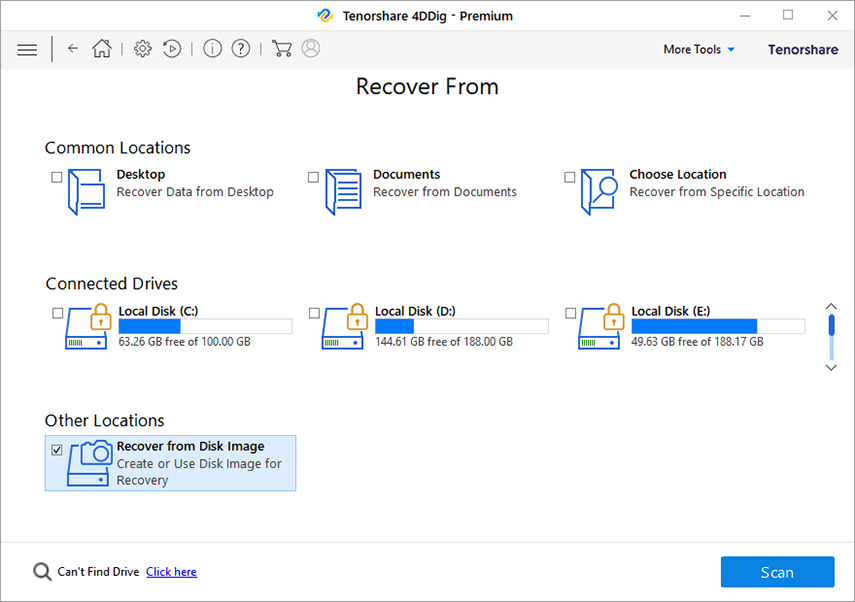Image resolution: width=855 pixels, height=602 pixels.
Task: Click the Desktop location title
Action: 141,174
